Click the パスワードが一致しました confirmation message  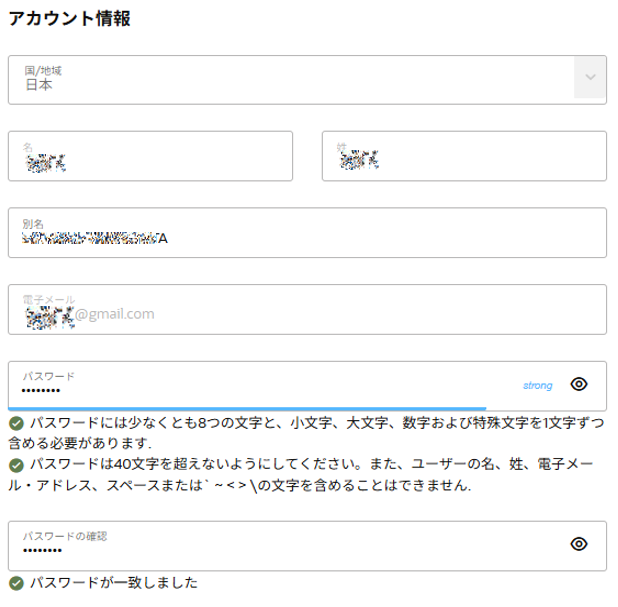113,583
